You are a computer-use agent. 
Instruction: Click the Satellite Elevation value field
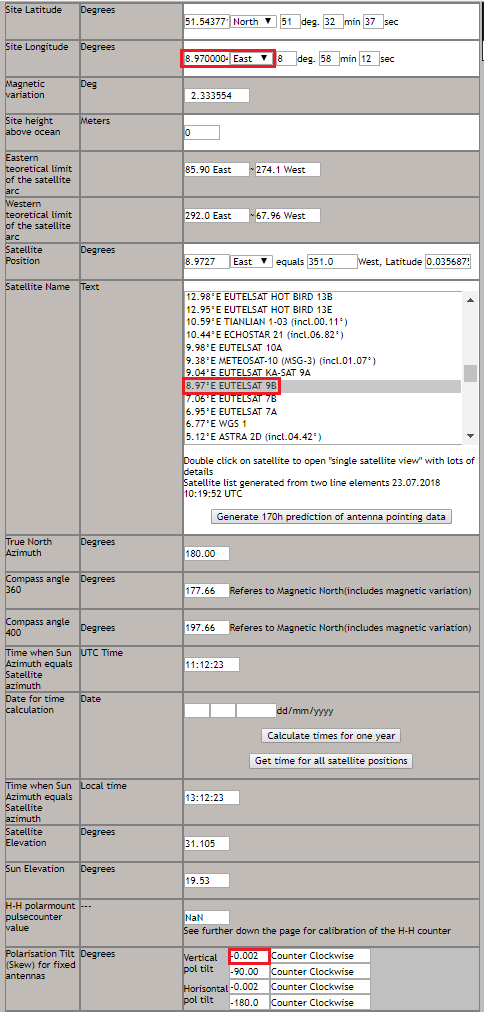pos(207,844)
